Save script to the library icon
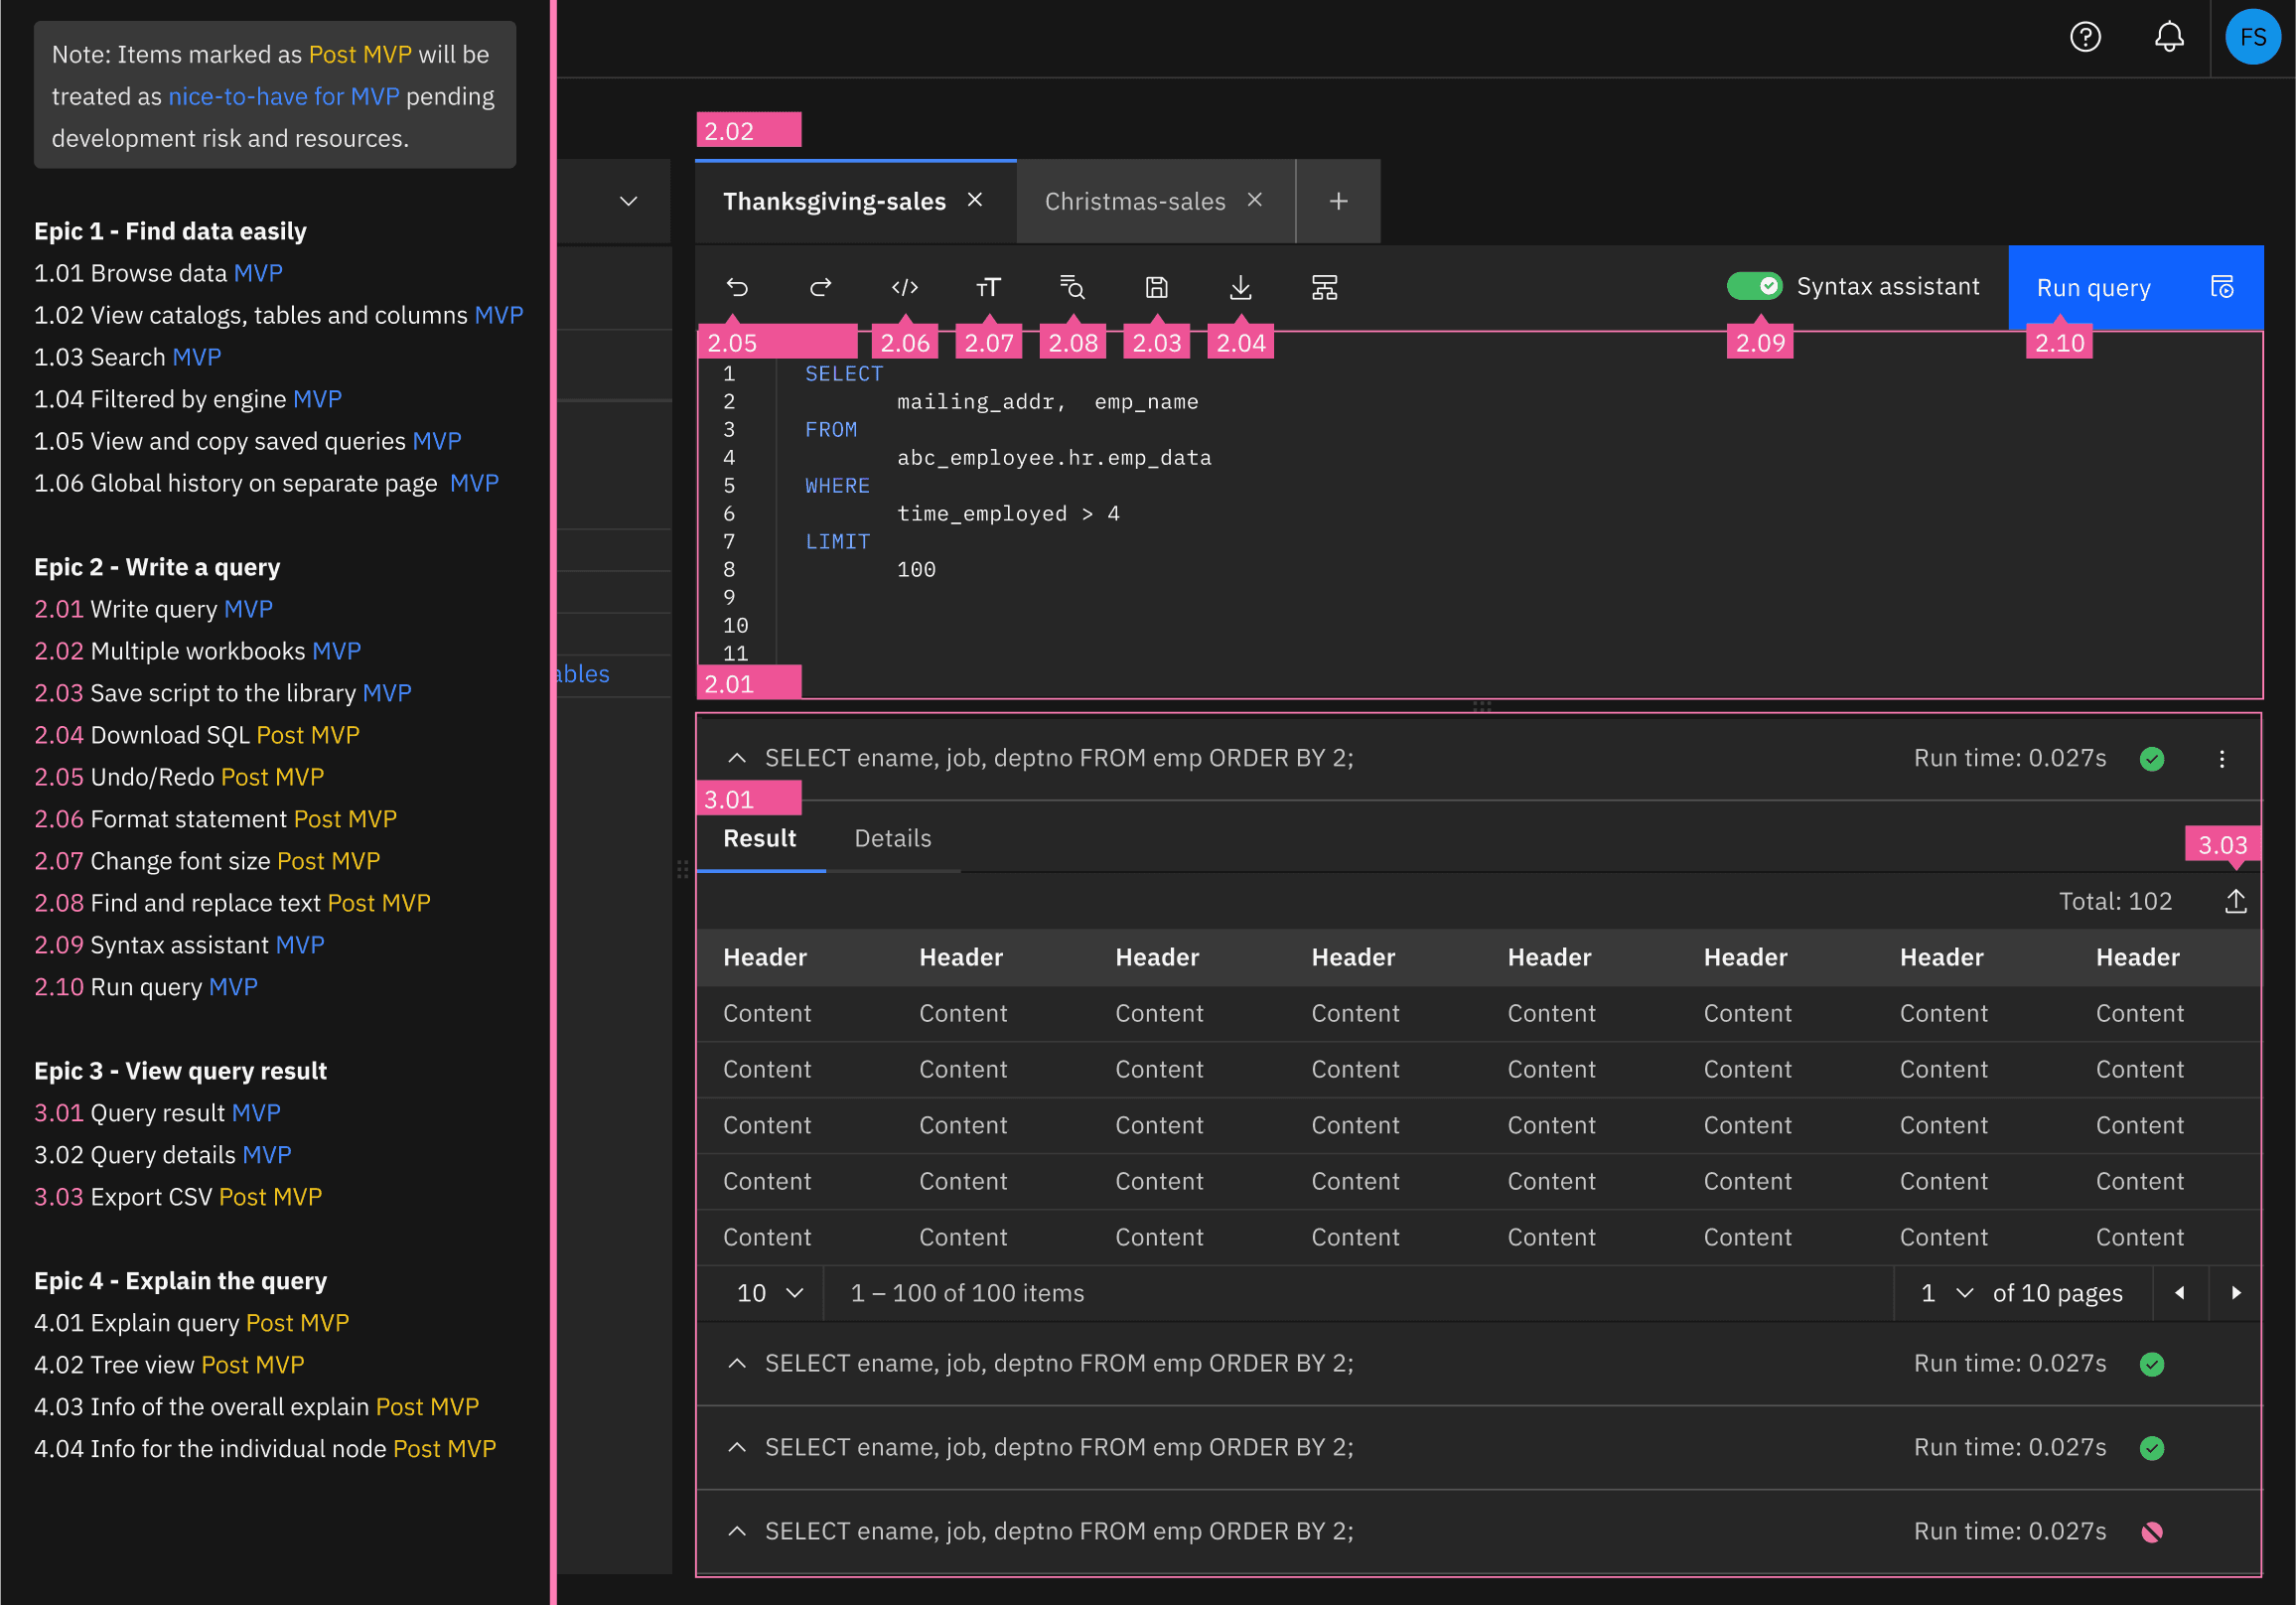 pos(1157,288)
